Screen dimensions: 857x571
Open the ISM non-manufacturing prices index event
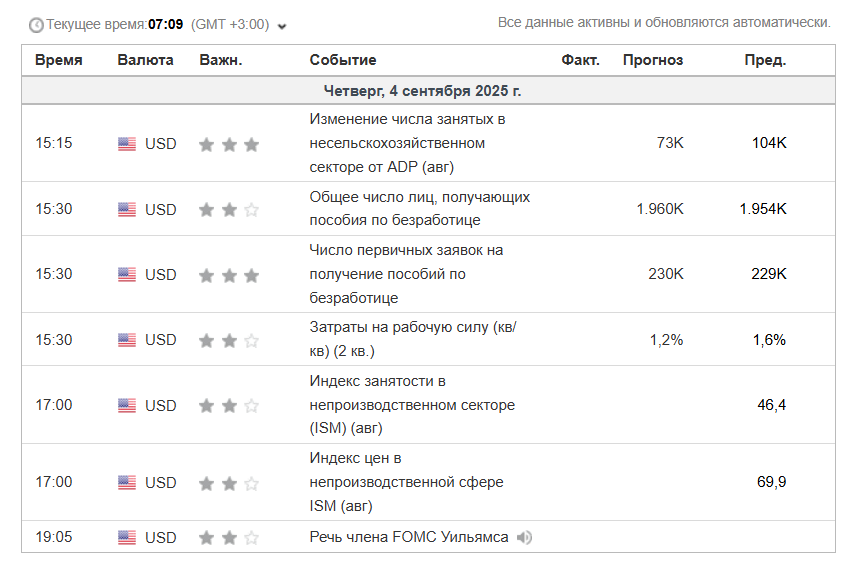406,482
